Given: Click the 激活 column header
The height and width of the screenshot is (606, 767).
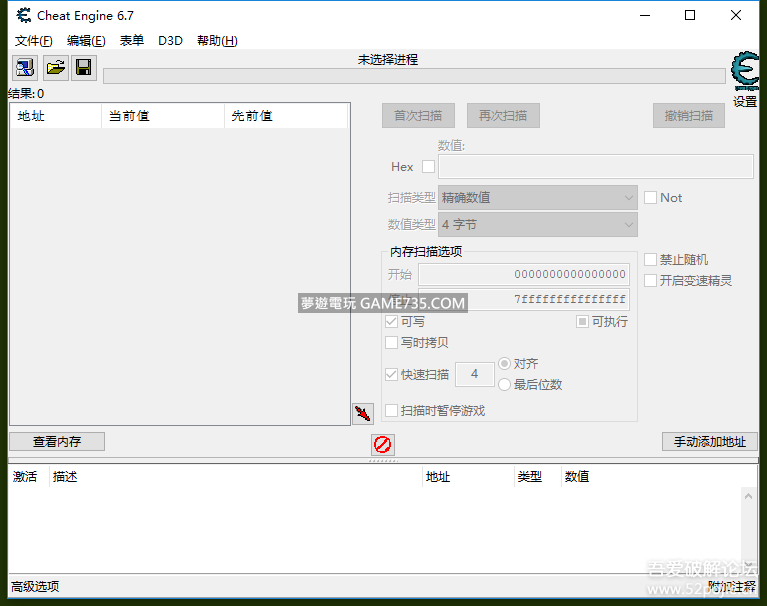Looking at the screenshot, I should (28, 476).
